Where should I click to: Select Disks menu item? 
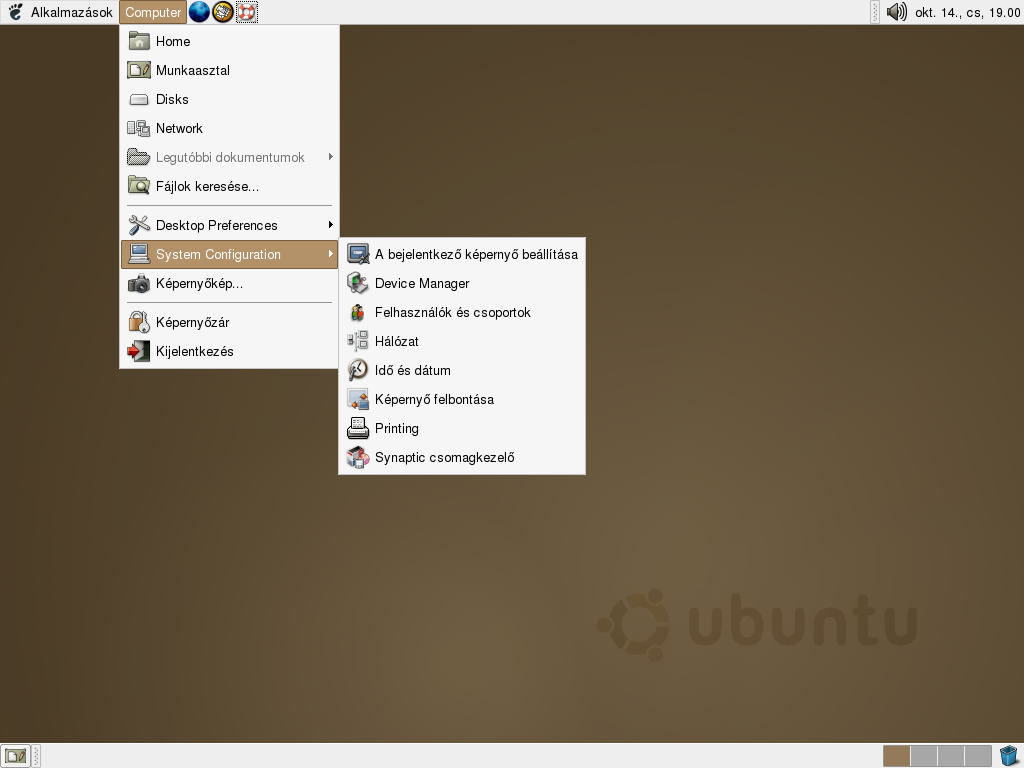(229, 99)
